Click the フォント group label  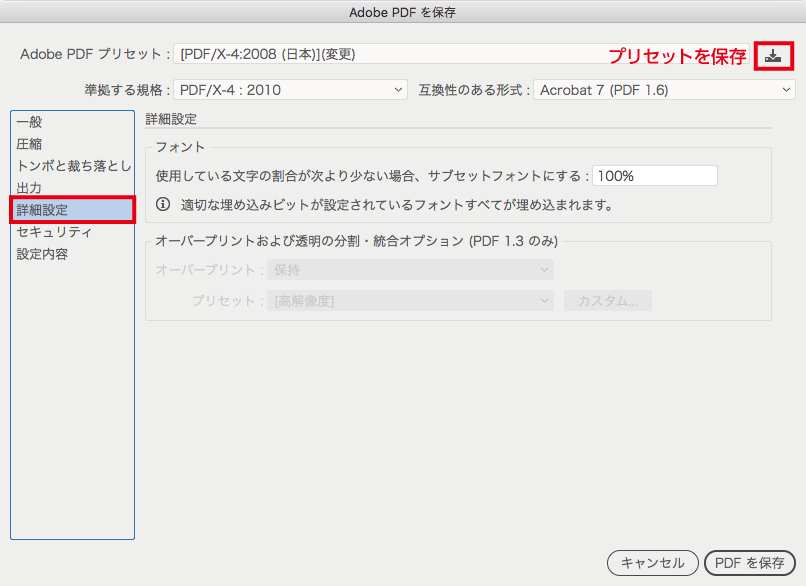(180, 147)
